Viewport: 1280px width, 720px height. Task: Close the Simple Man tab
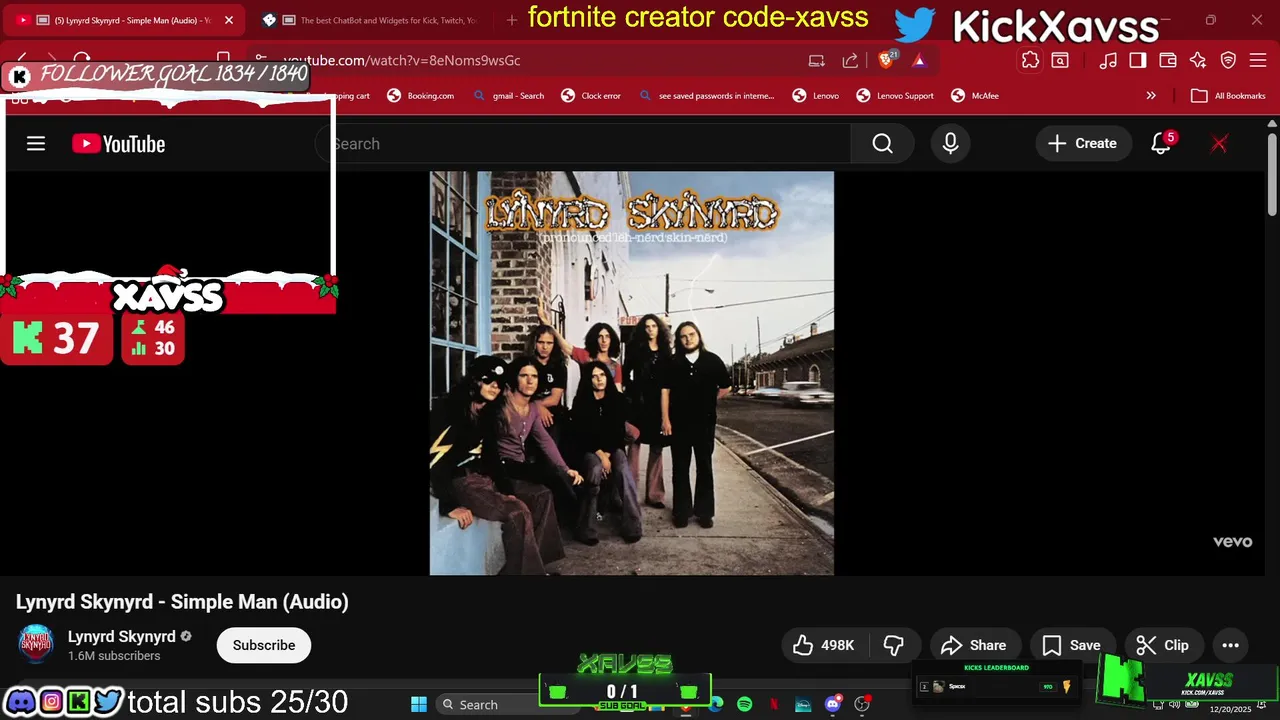point(228,20)
